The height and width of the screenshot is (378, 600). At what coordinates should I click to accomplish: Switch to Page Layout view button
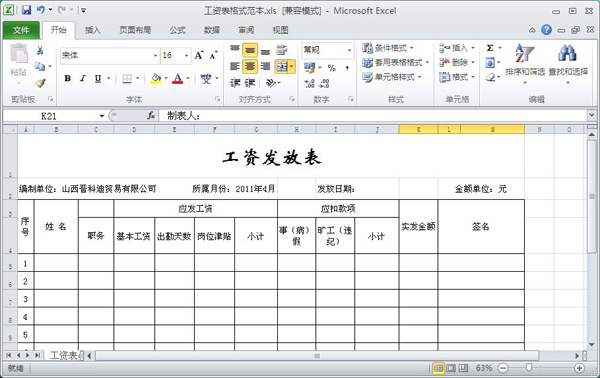[x=451, y=368]
